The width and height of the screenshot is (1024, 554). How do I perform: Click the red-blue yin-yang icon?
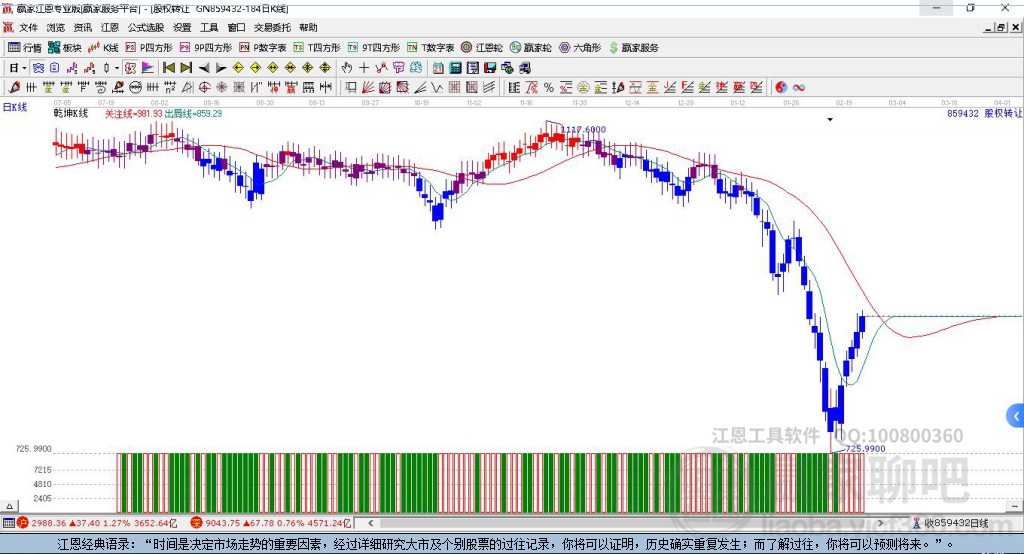(x=781, y=88)
